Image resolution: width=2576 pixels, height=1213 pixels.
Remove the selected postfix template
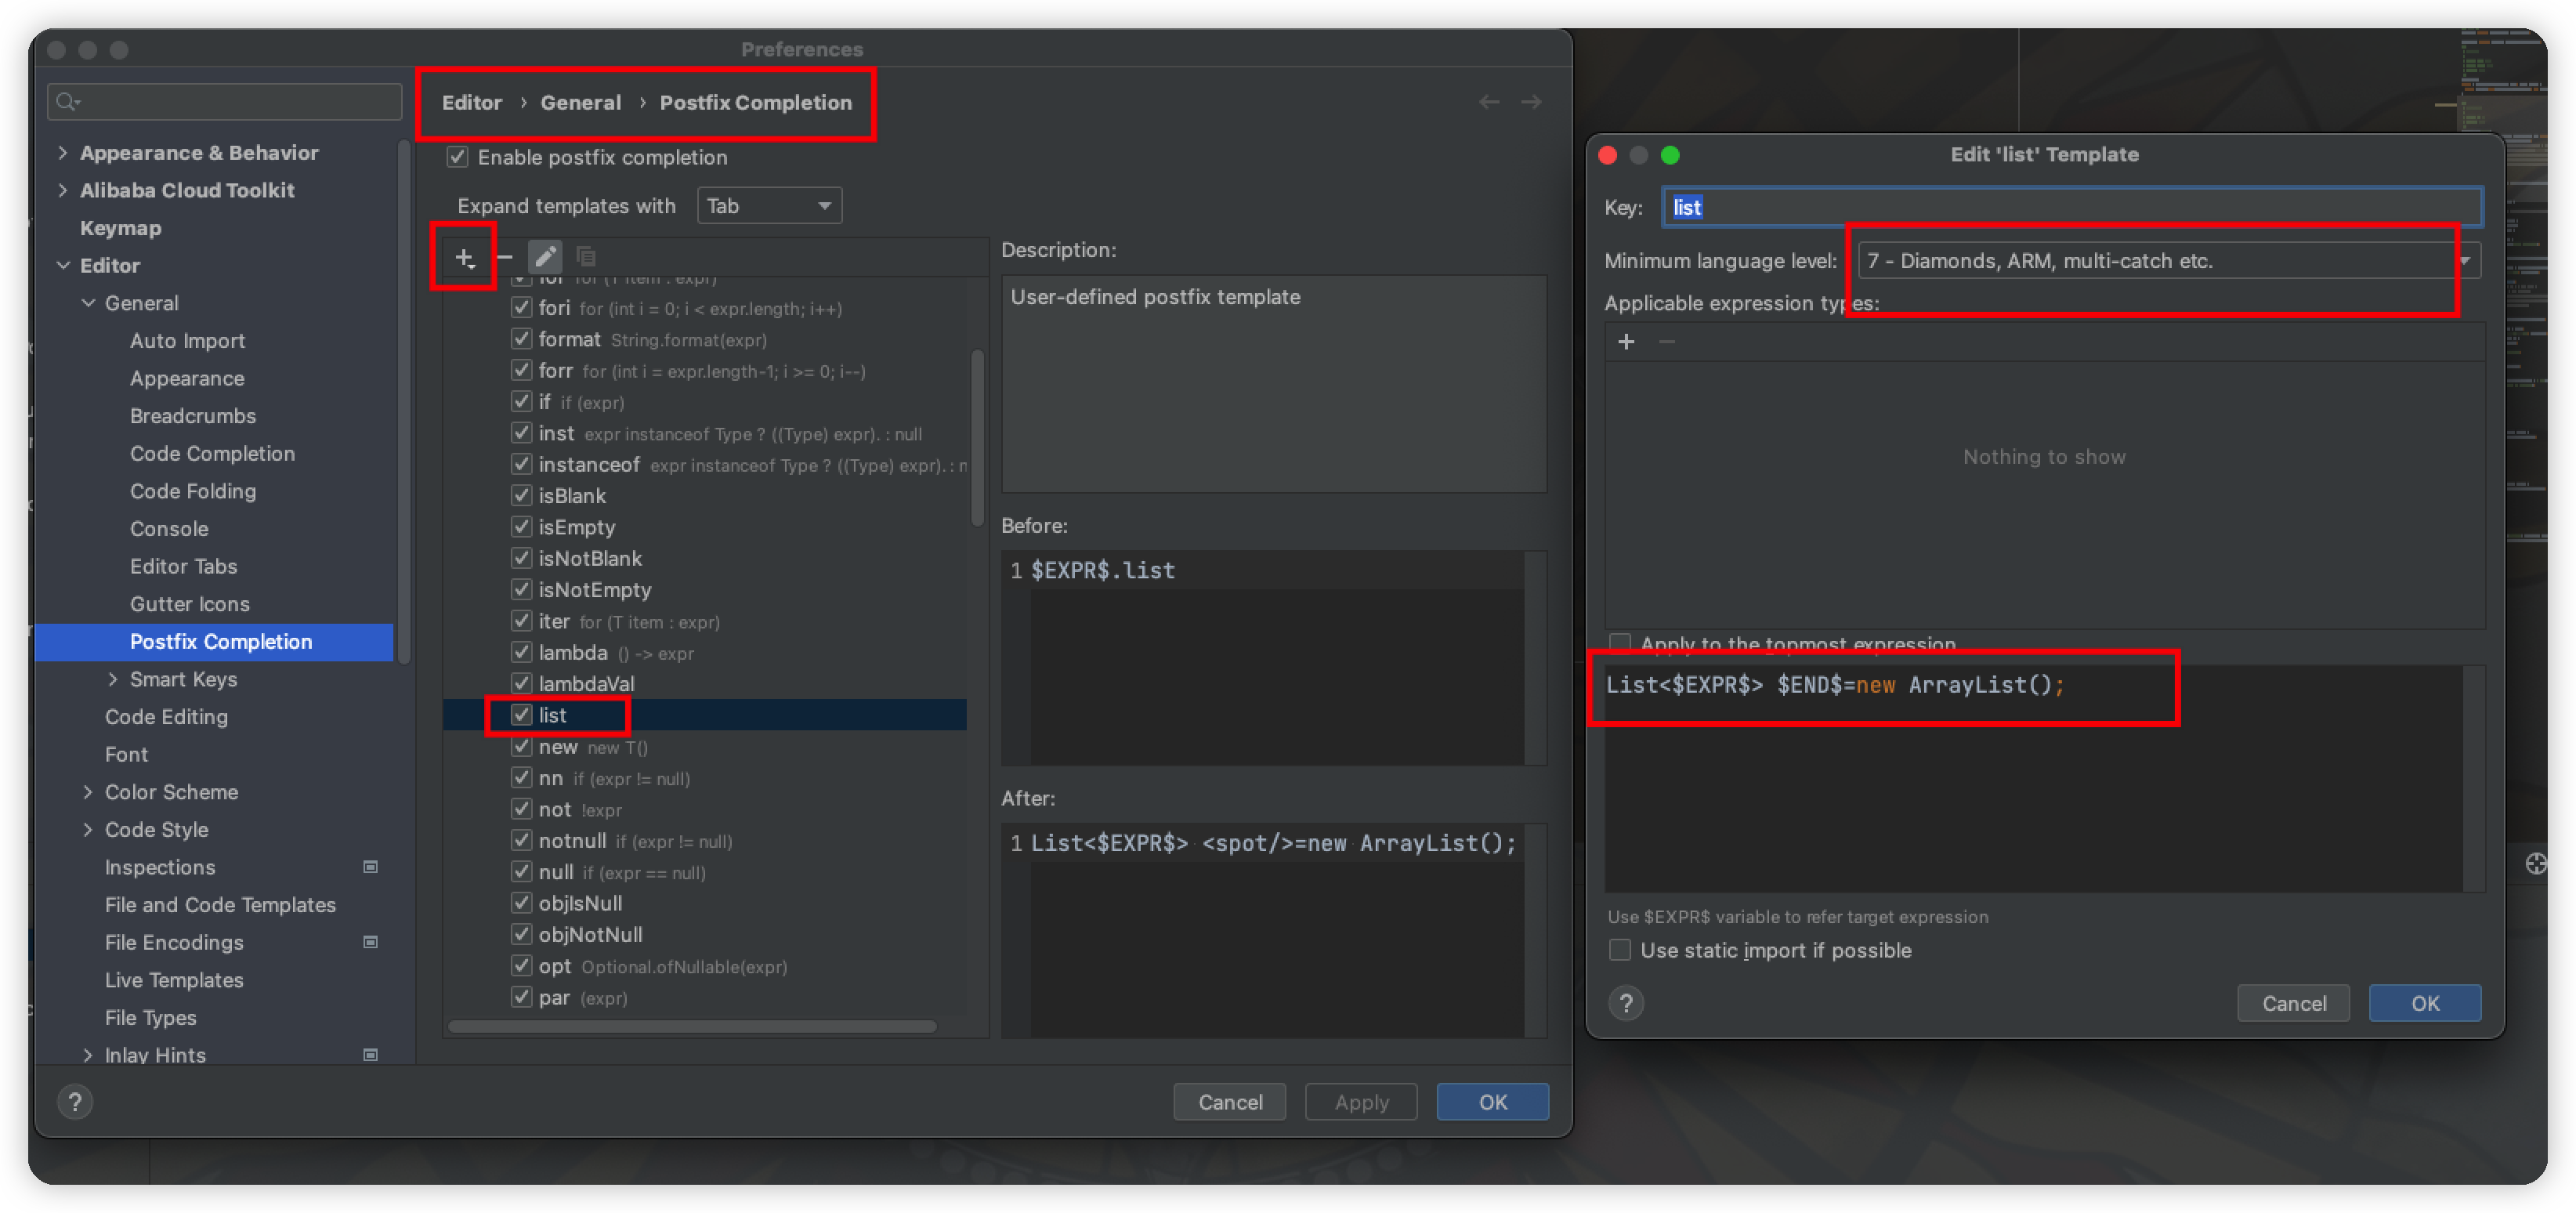[x=505, y=258]
